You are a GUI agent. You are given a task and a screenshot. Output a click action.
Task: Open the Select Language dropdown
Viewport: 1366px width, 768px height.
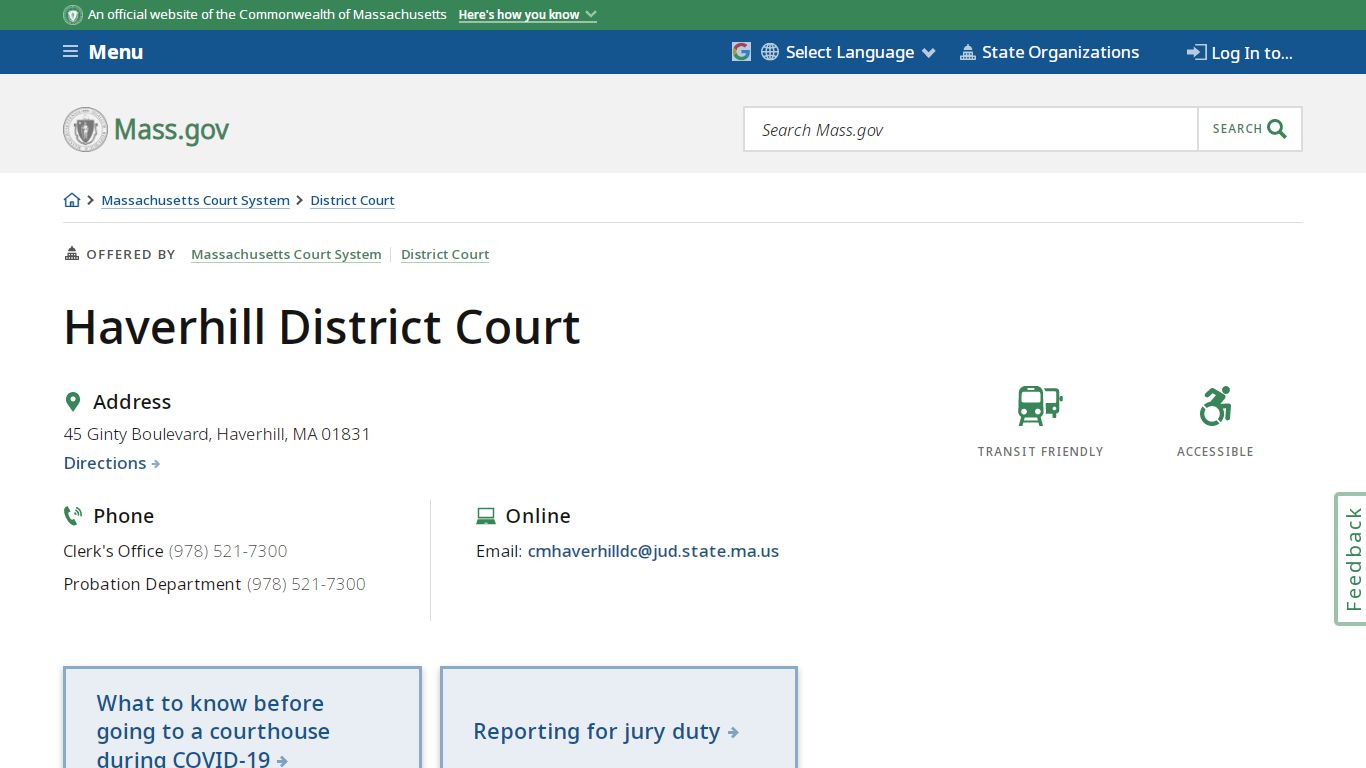click(849, 52)
